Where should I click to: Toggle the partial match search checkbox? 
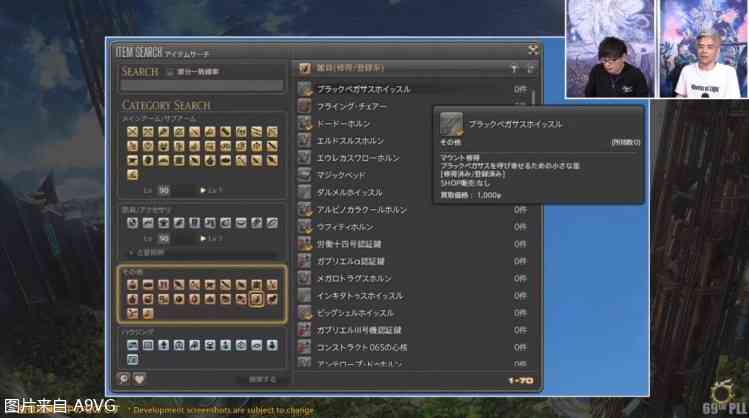pos(170,72)
